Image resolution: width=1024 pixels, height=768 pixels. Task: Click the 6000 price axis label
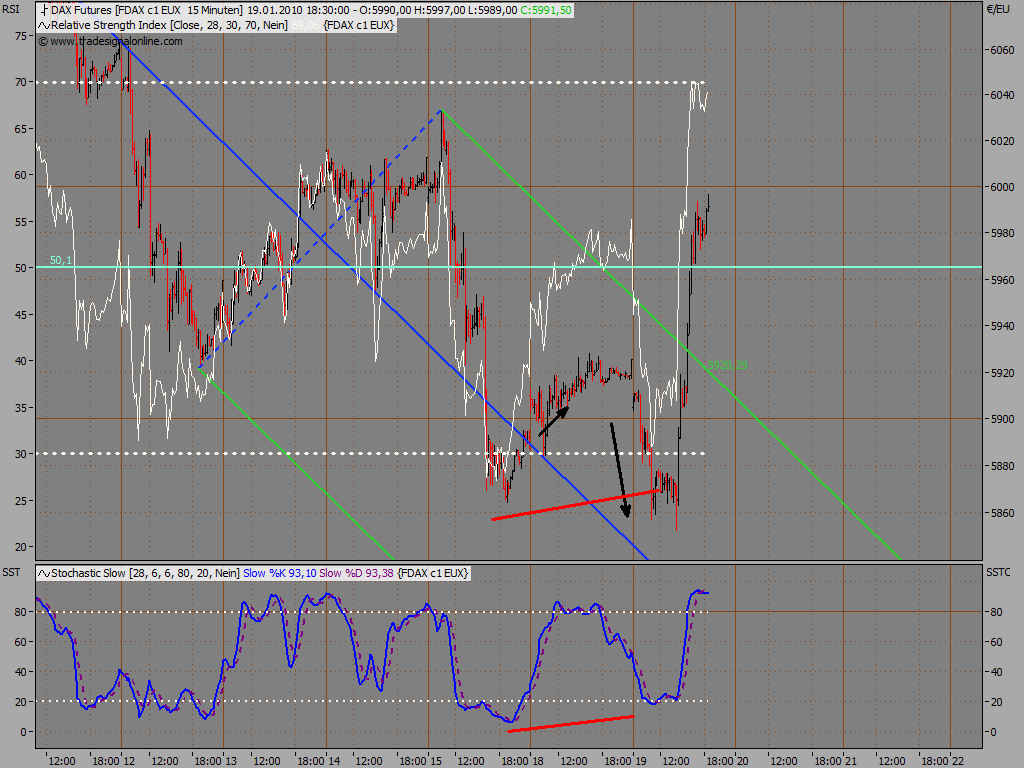[1001, 187]
